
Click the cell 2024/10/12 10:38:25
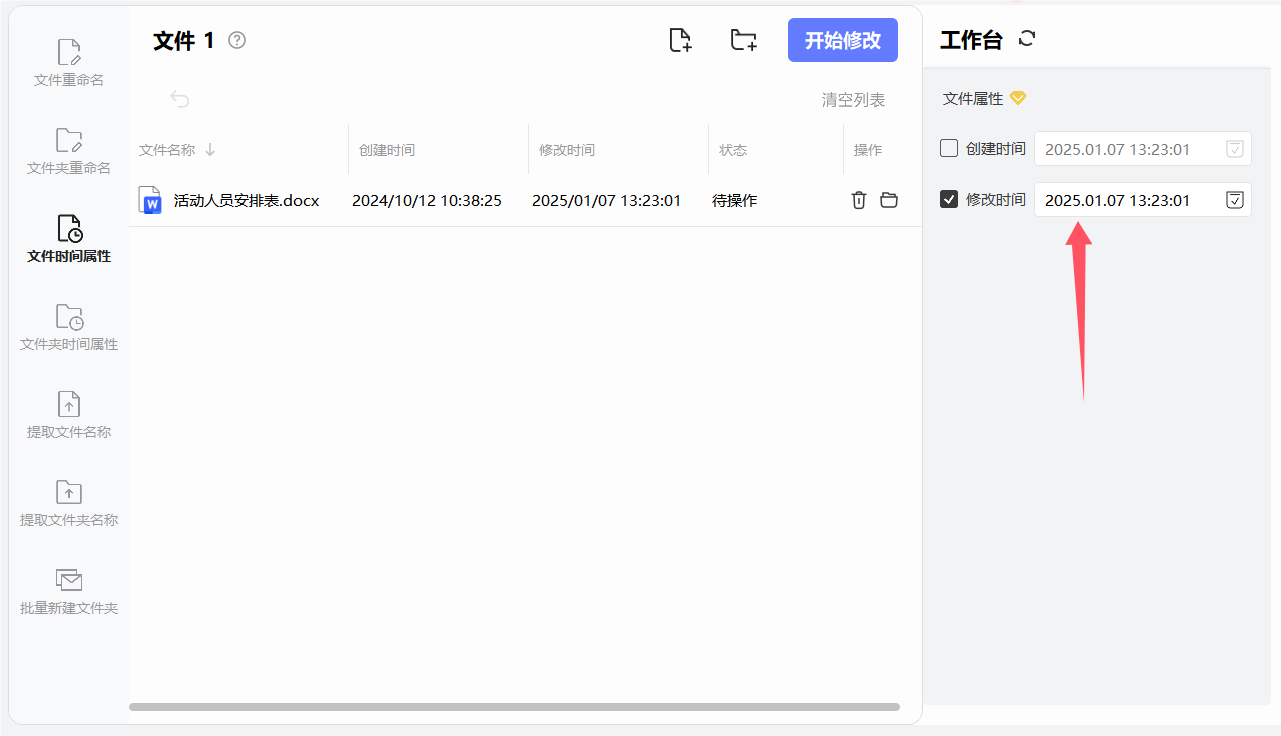427,200
